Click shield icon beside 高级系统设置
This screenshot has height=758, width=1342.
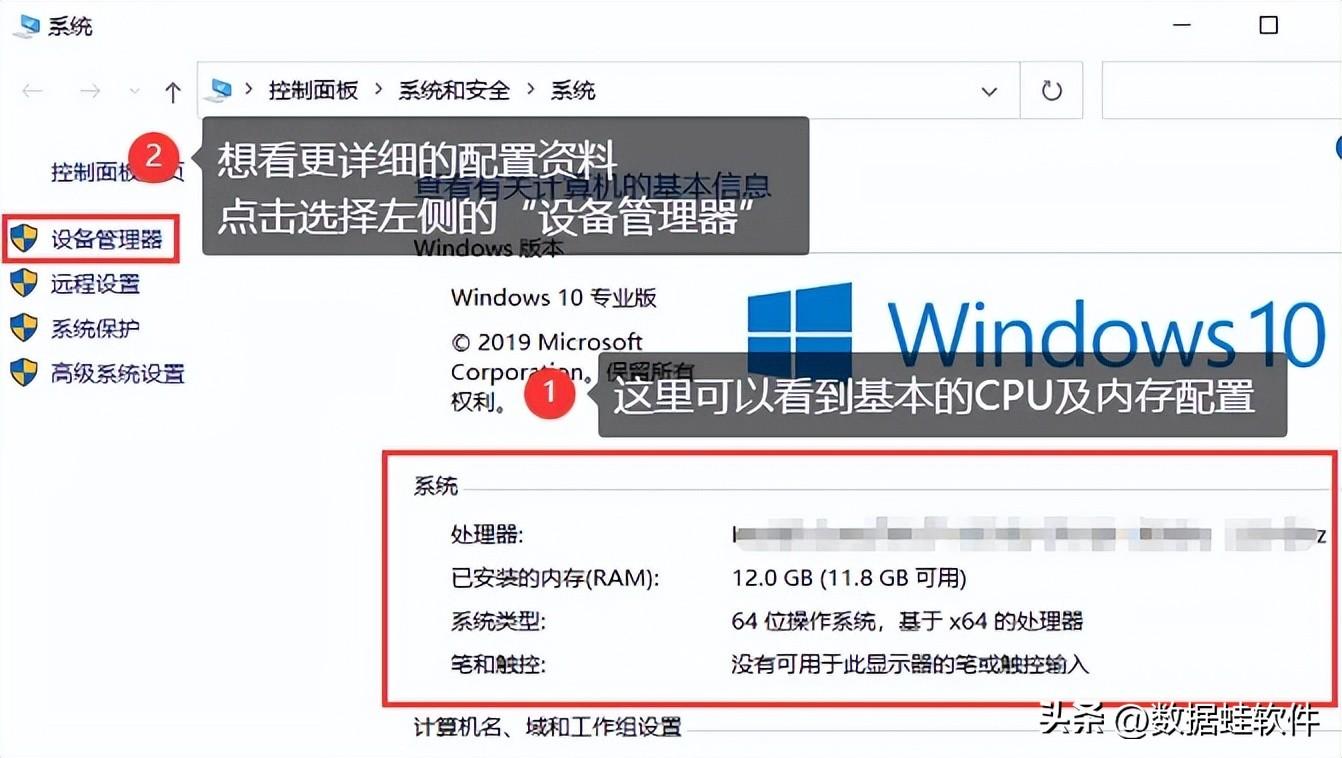point(24,373)
